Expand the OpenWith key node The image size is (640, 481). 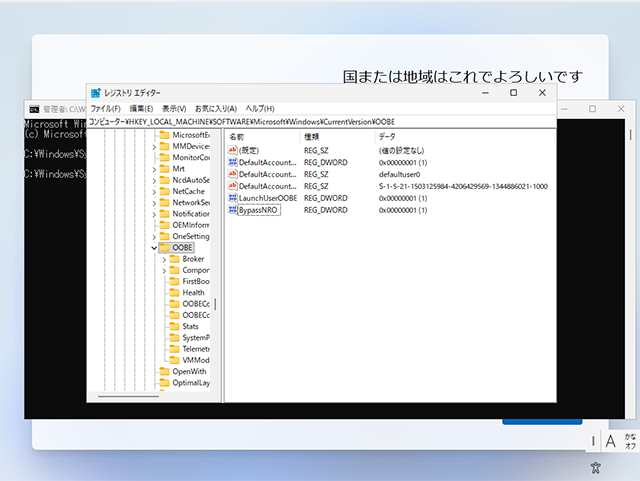click(x=153, y=371)
